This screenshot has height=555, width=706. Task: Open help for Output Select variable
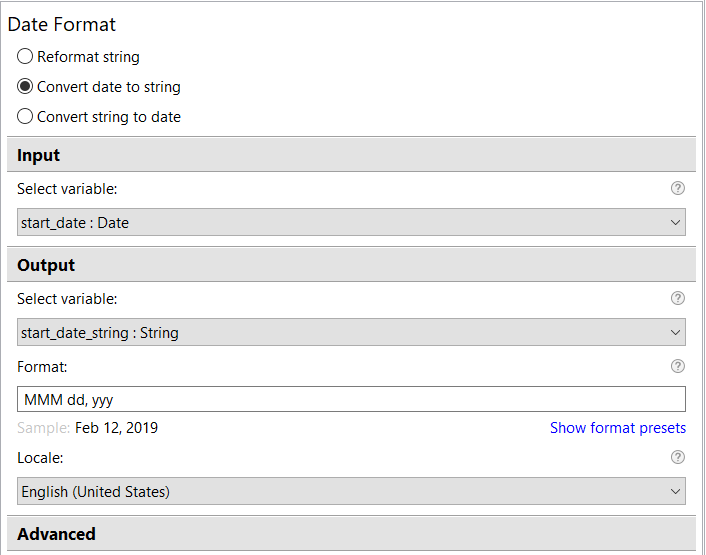tap(678, 298)
